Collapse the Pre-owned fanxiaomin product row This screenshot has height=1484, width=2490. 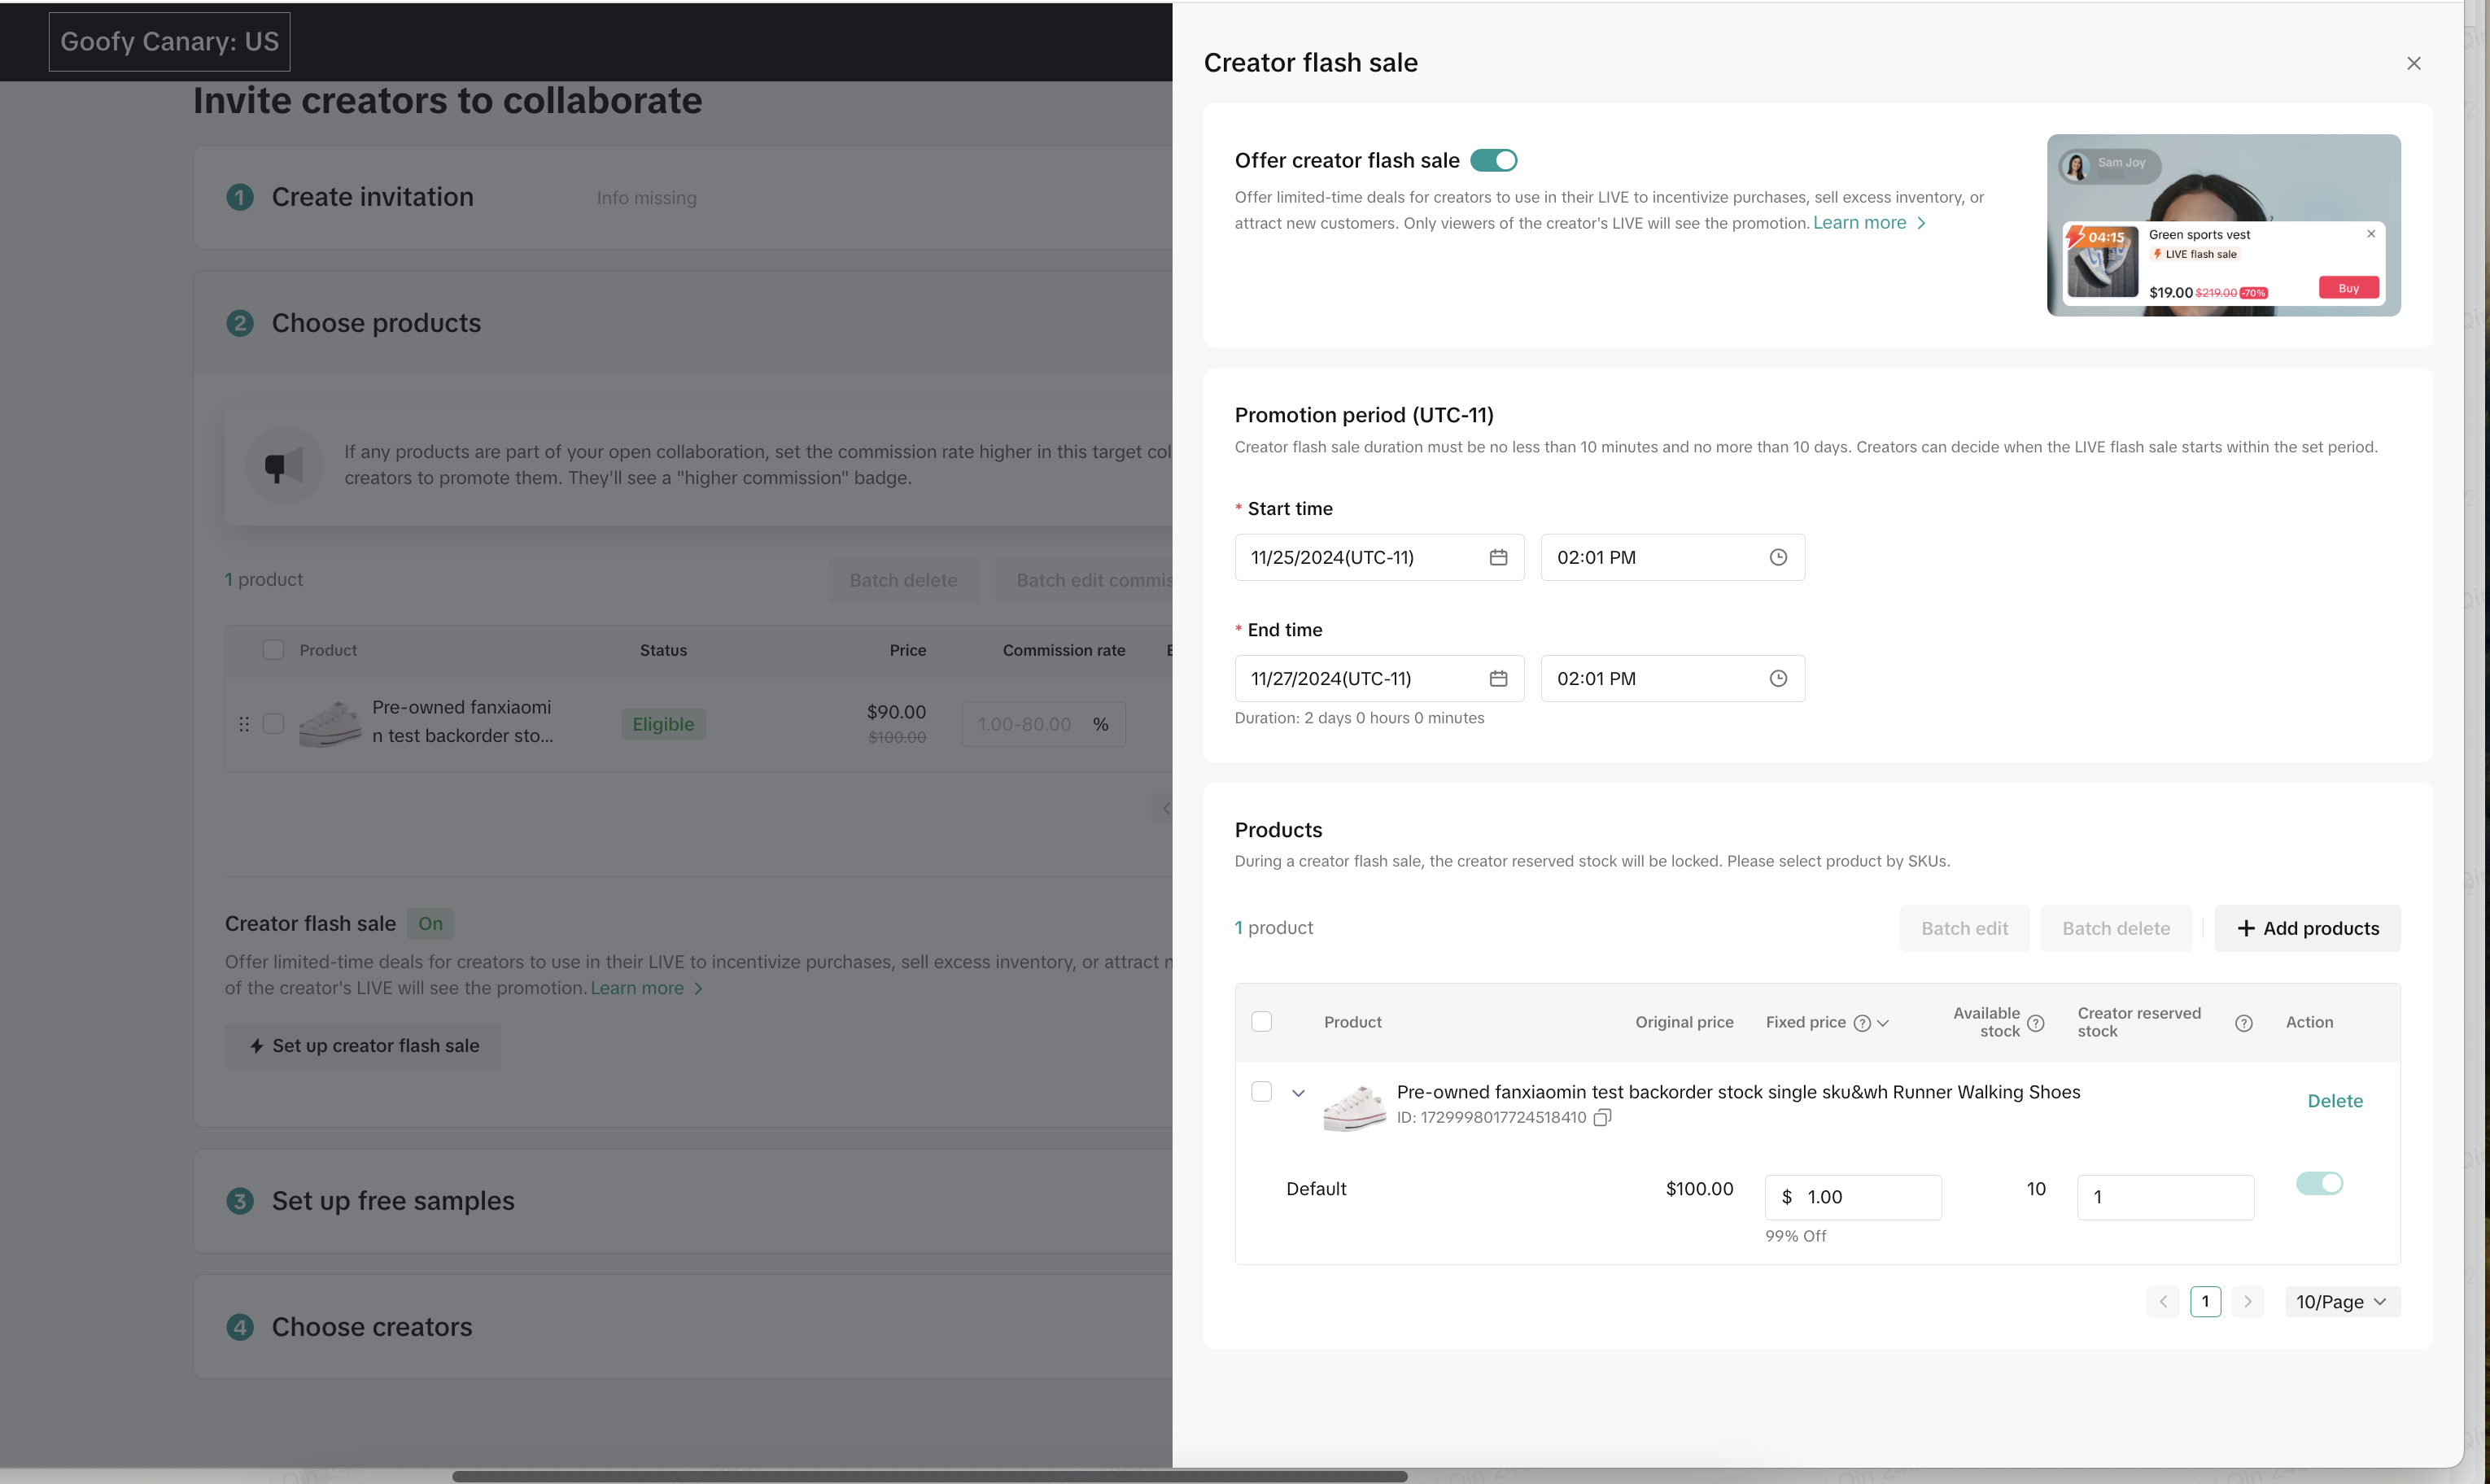1298,1092
